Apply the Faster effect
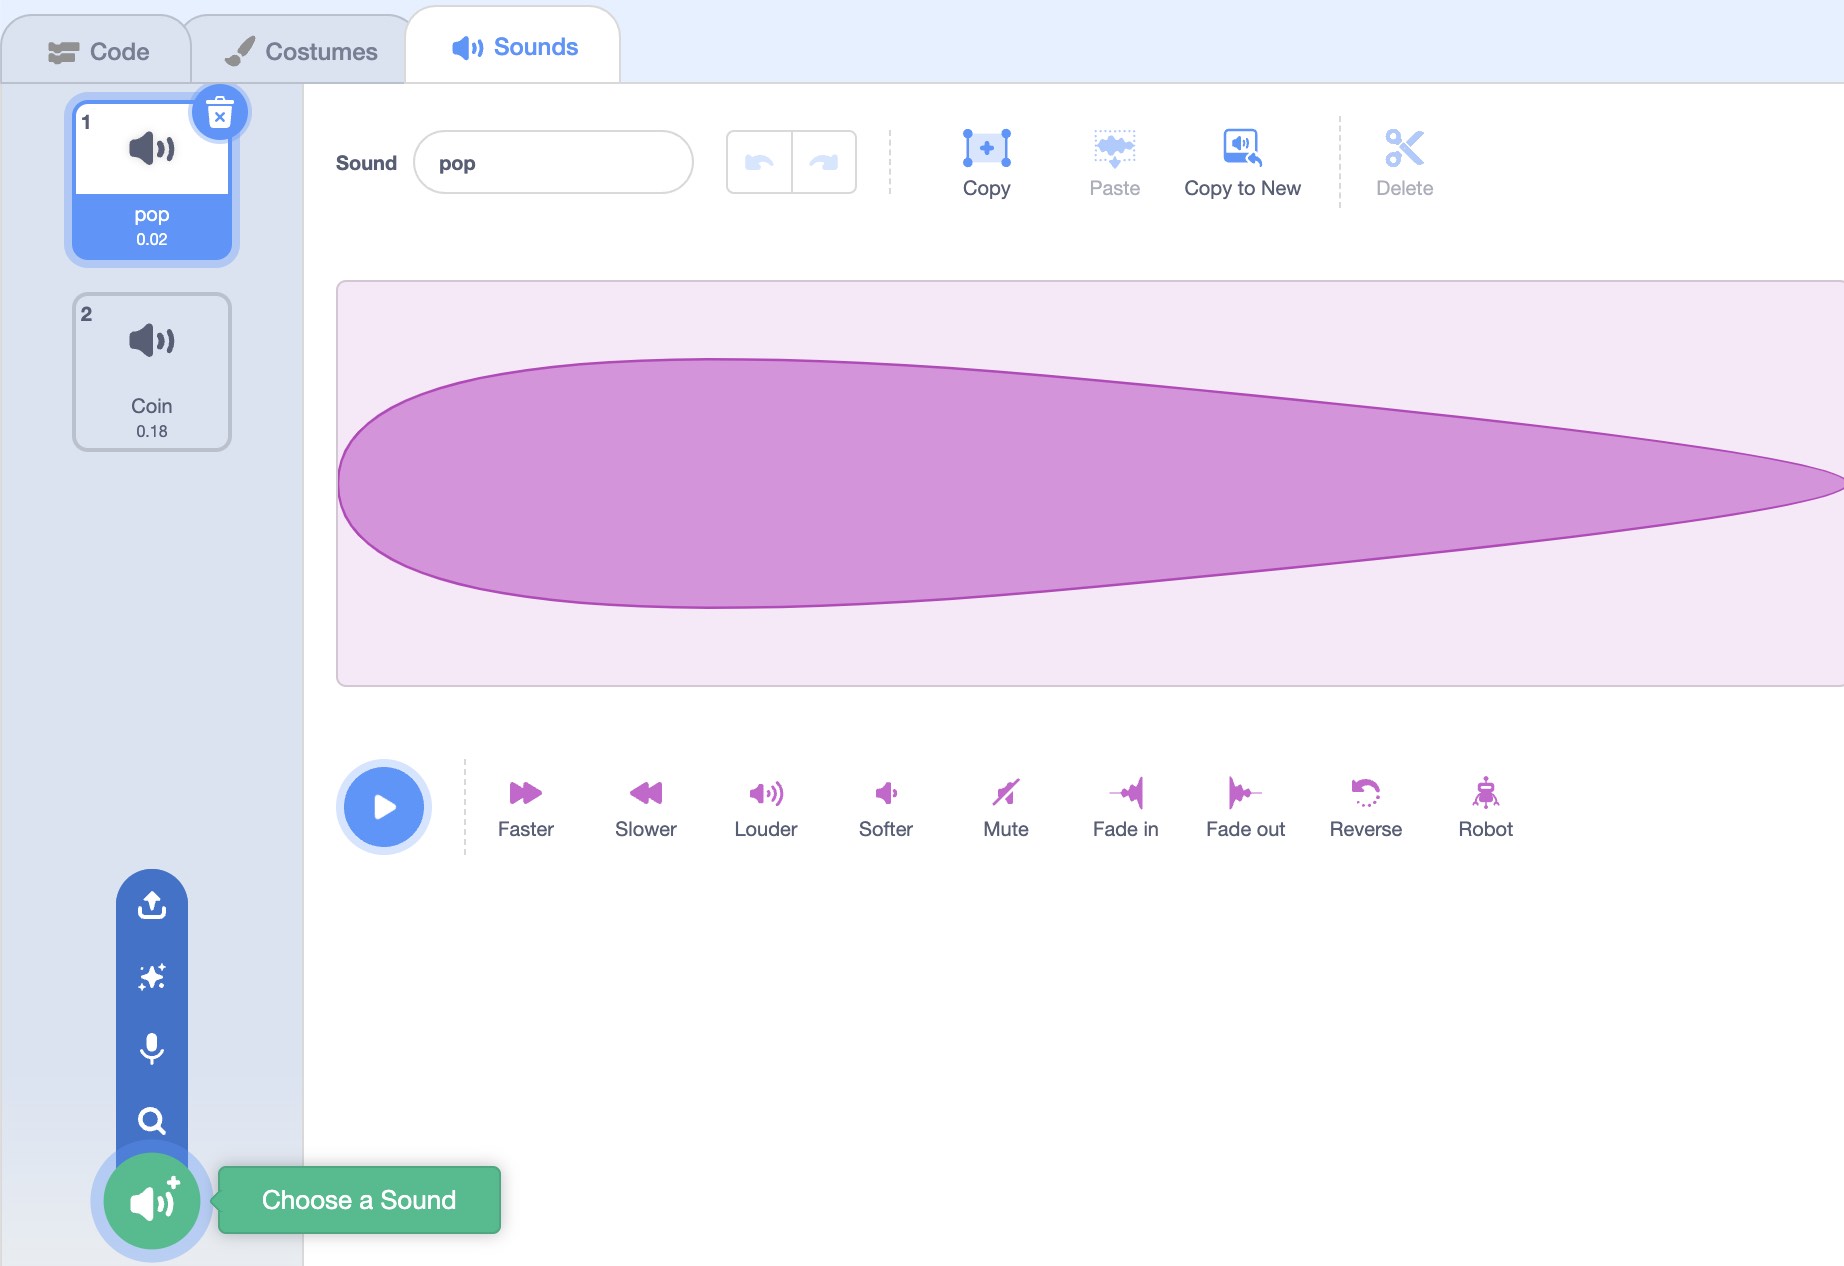 [525, 809]
